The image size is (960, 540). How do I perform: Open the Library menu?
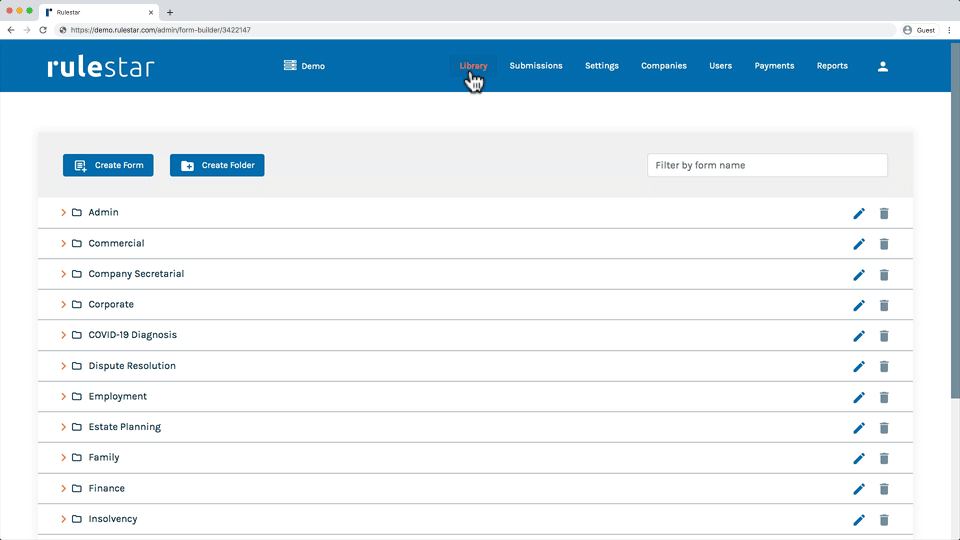click(473, 66)
